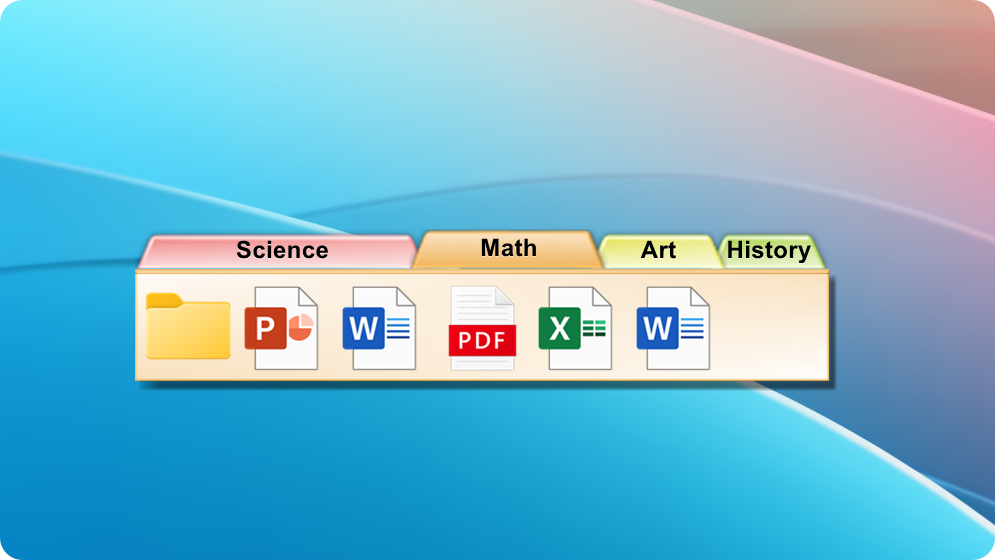Select the Math tab
Viewport: 995px width, 560px height.
[508, 249]
